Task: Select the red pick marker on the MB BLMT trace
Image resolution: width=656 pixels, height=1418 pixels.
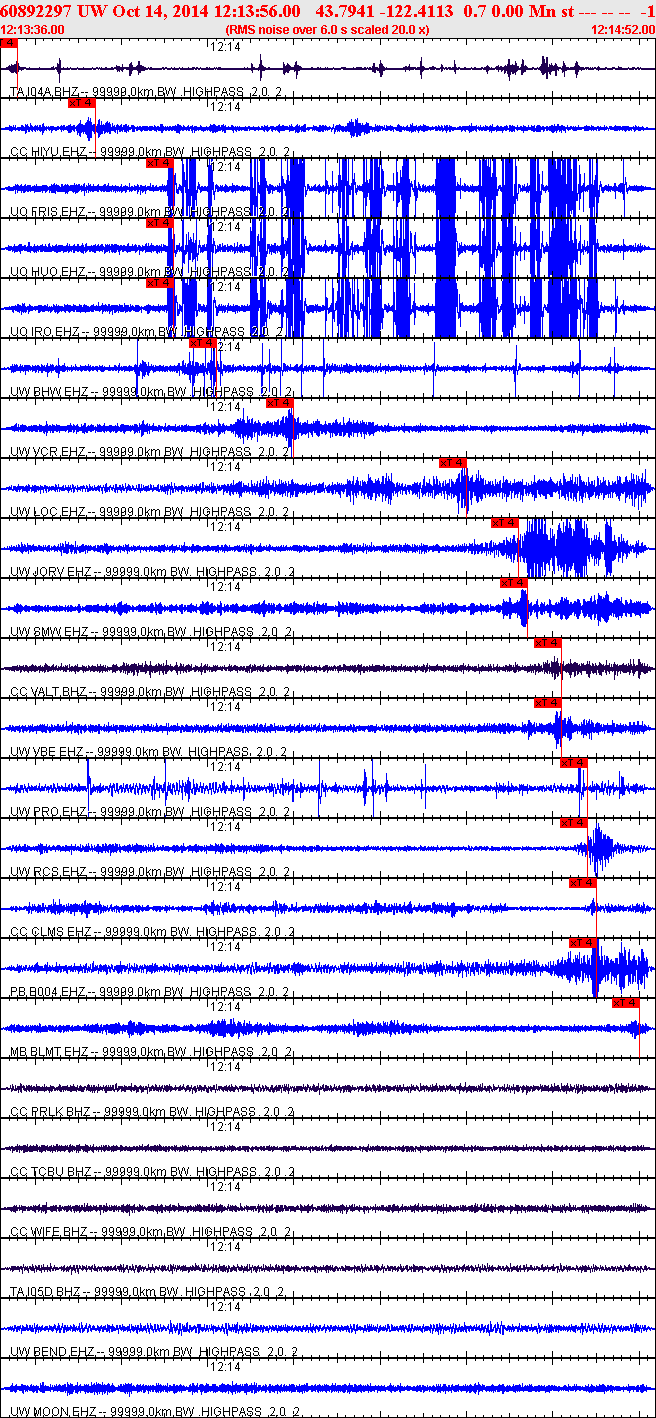Action: click(x=625, y=1002)
